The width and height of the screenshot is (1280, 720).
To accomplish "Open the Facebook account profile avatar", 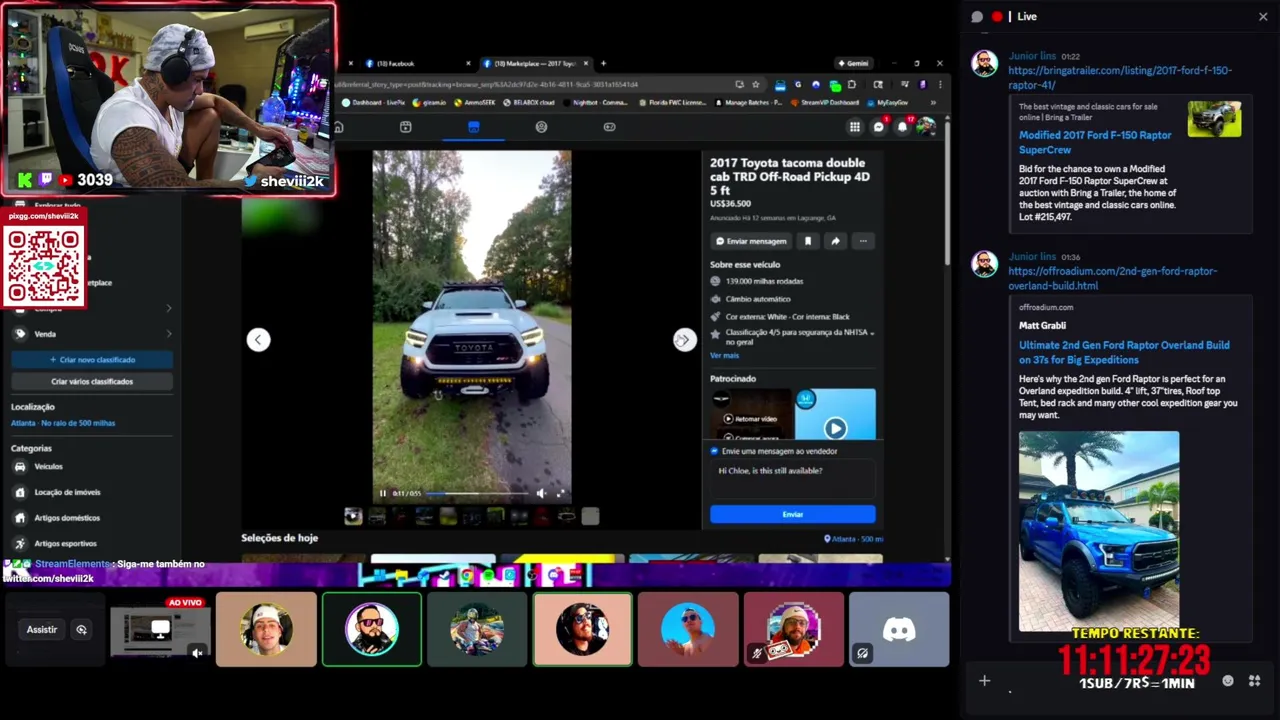I will (926, 126).
